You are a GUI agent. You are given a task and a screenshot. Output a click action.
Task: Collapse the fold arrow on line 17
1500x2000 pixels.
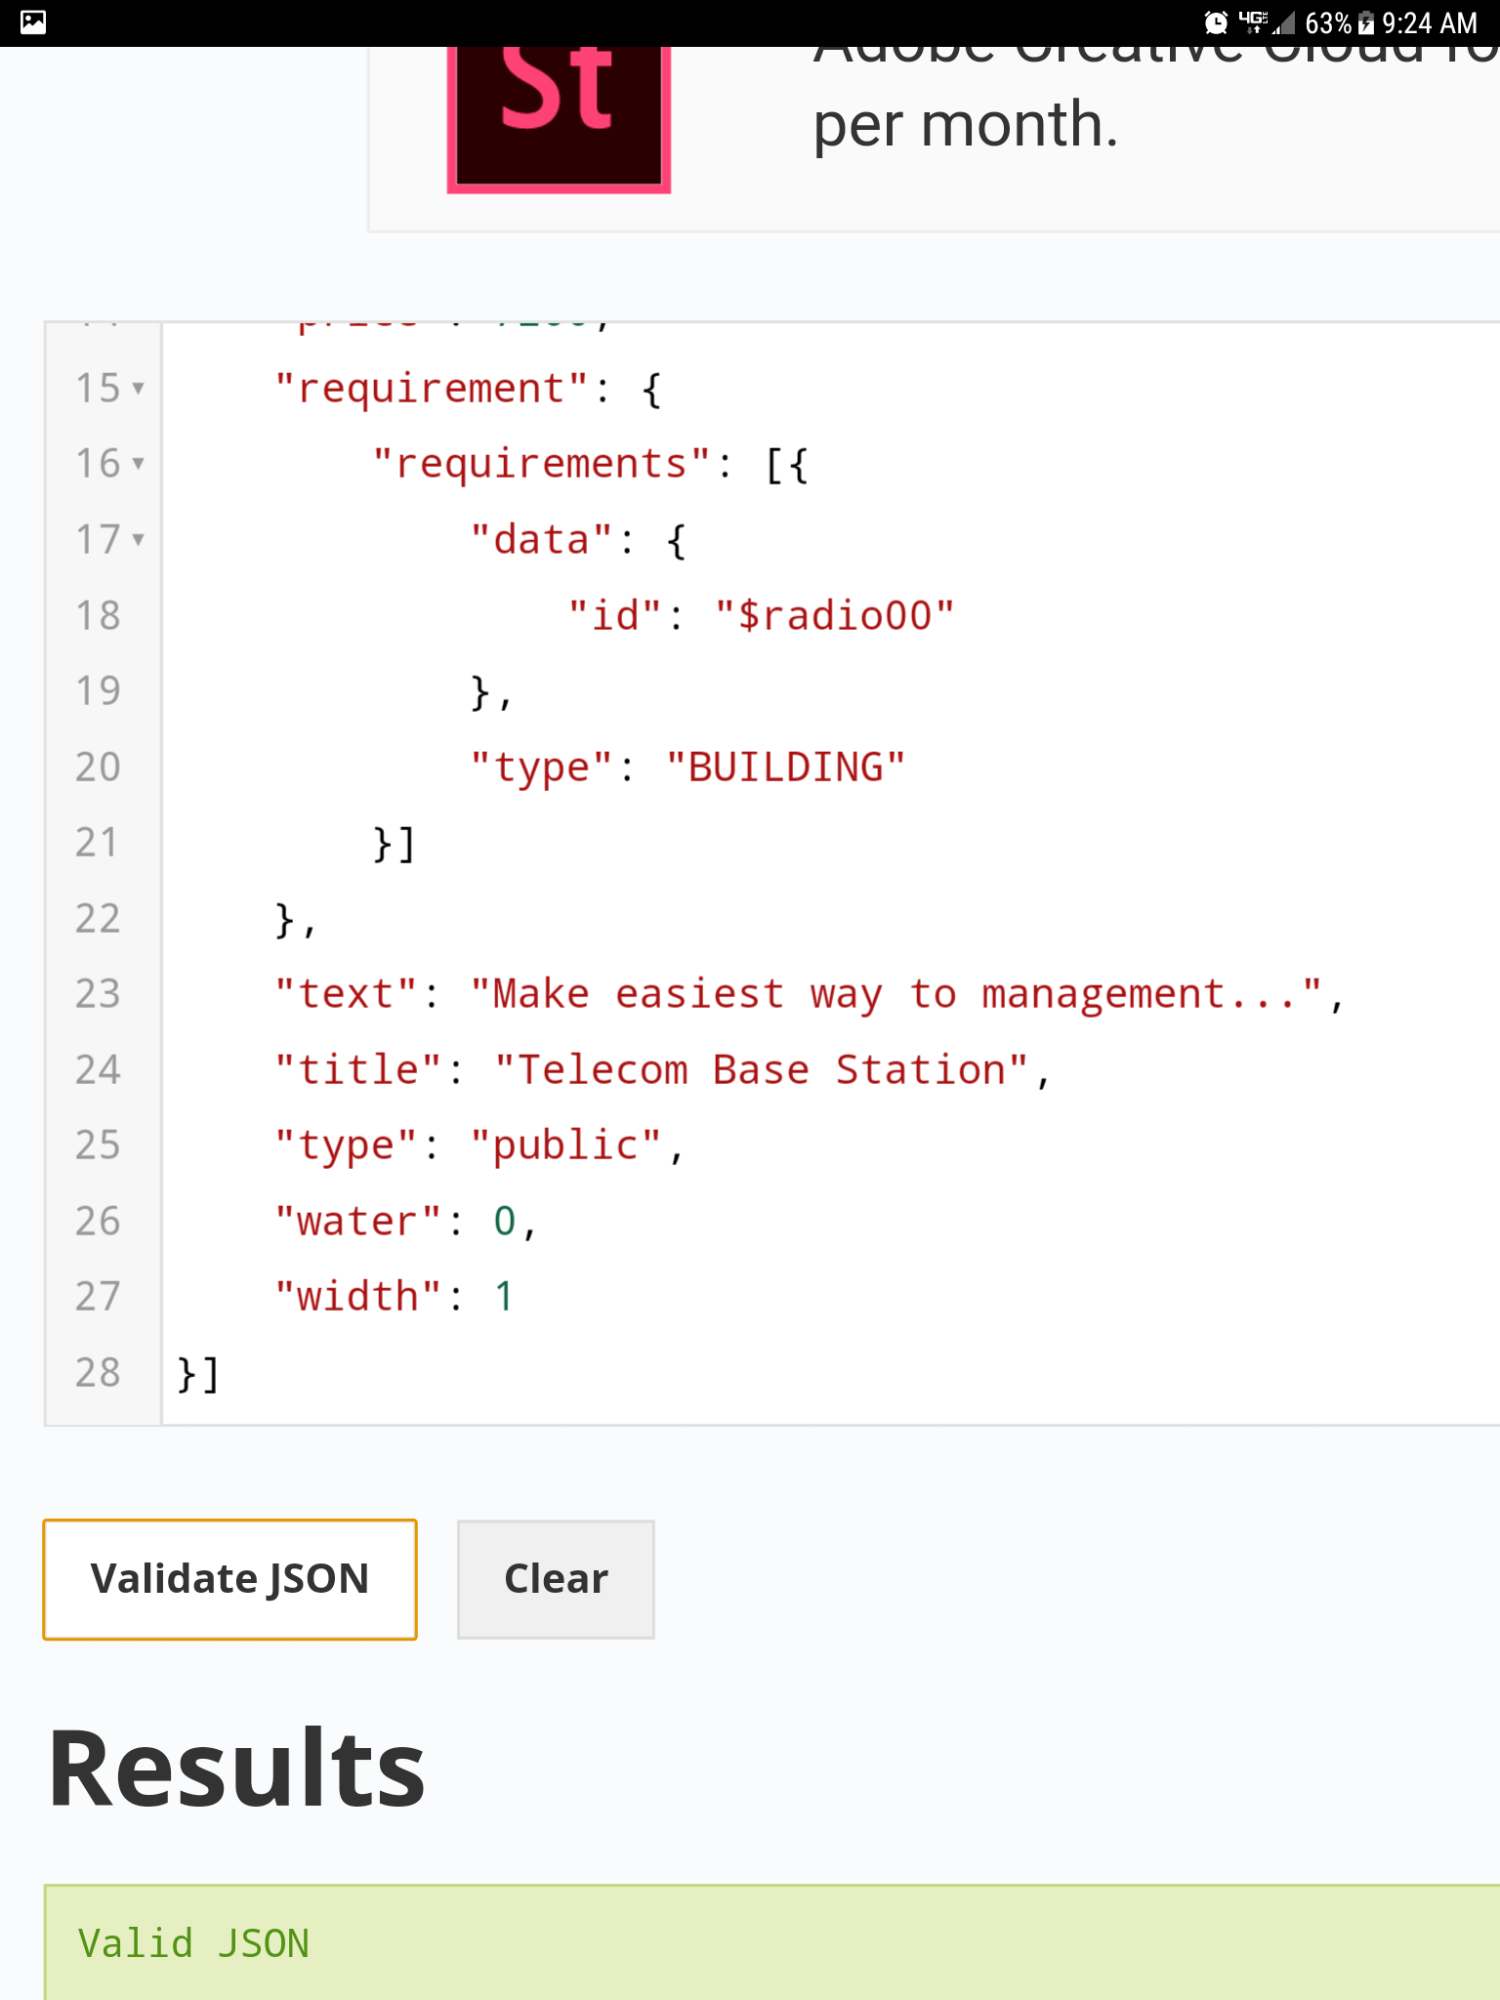[138, 539]
